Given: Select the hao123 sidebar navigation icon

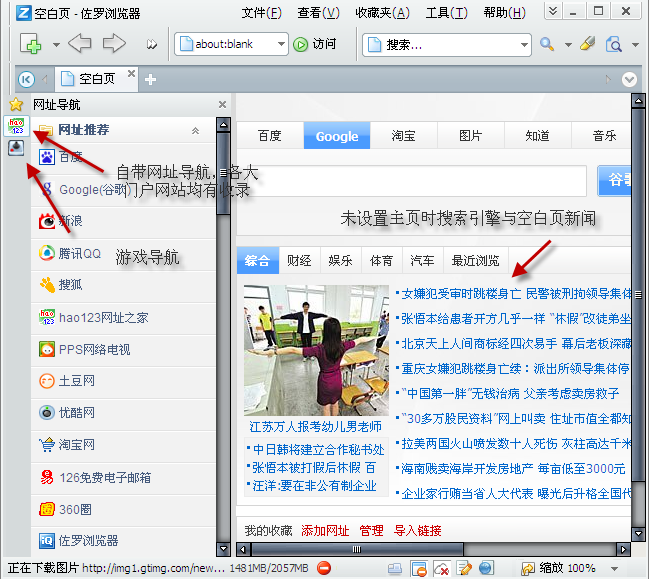Looking at the screenshot, I should [x=17, y=126].
